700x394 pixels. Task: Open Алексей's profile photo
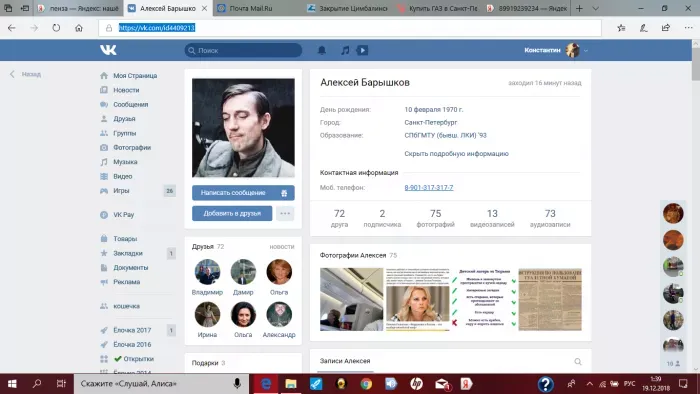click(243, 128)
